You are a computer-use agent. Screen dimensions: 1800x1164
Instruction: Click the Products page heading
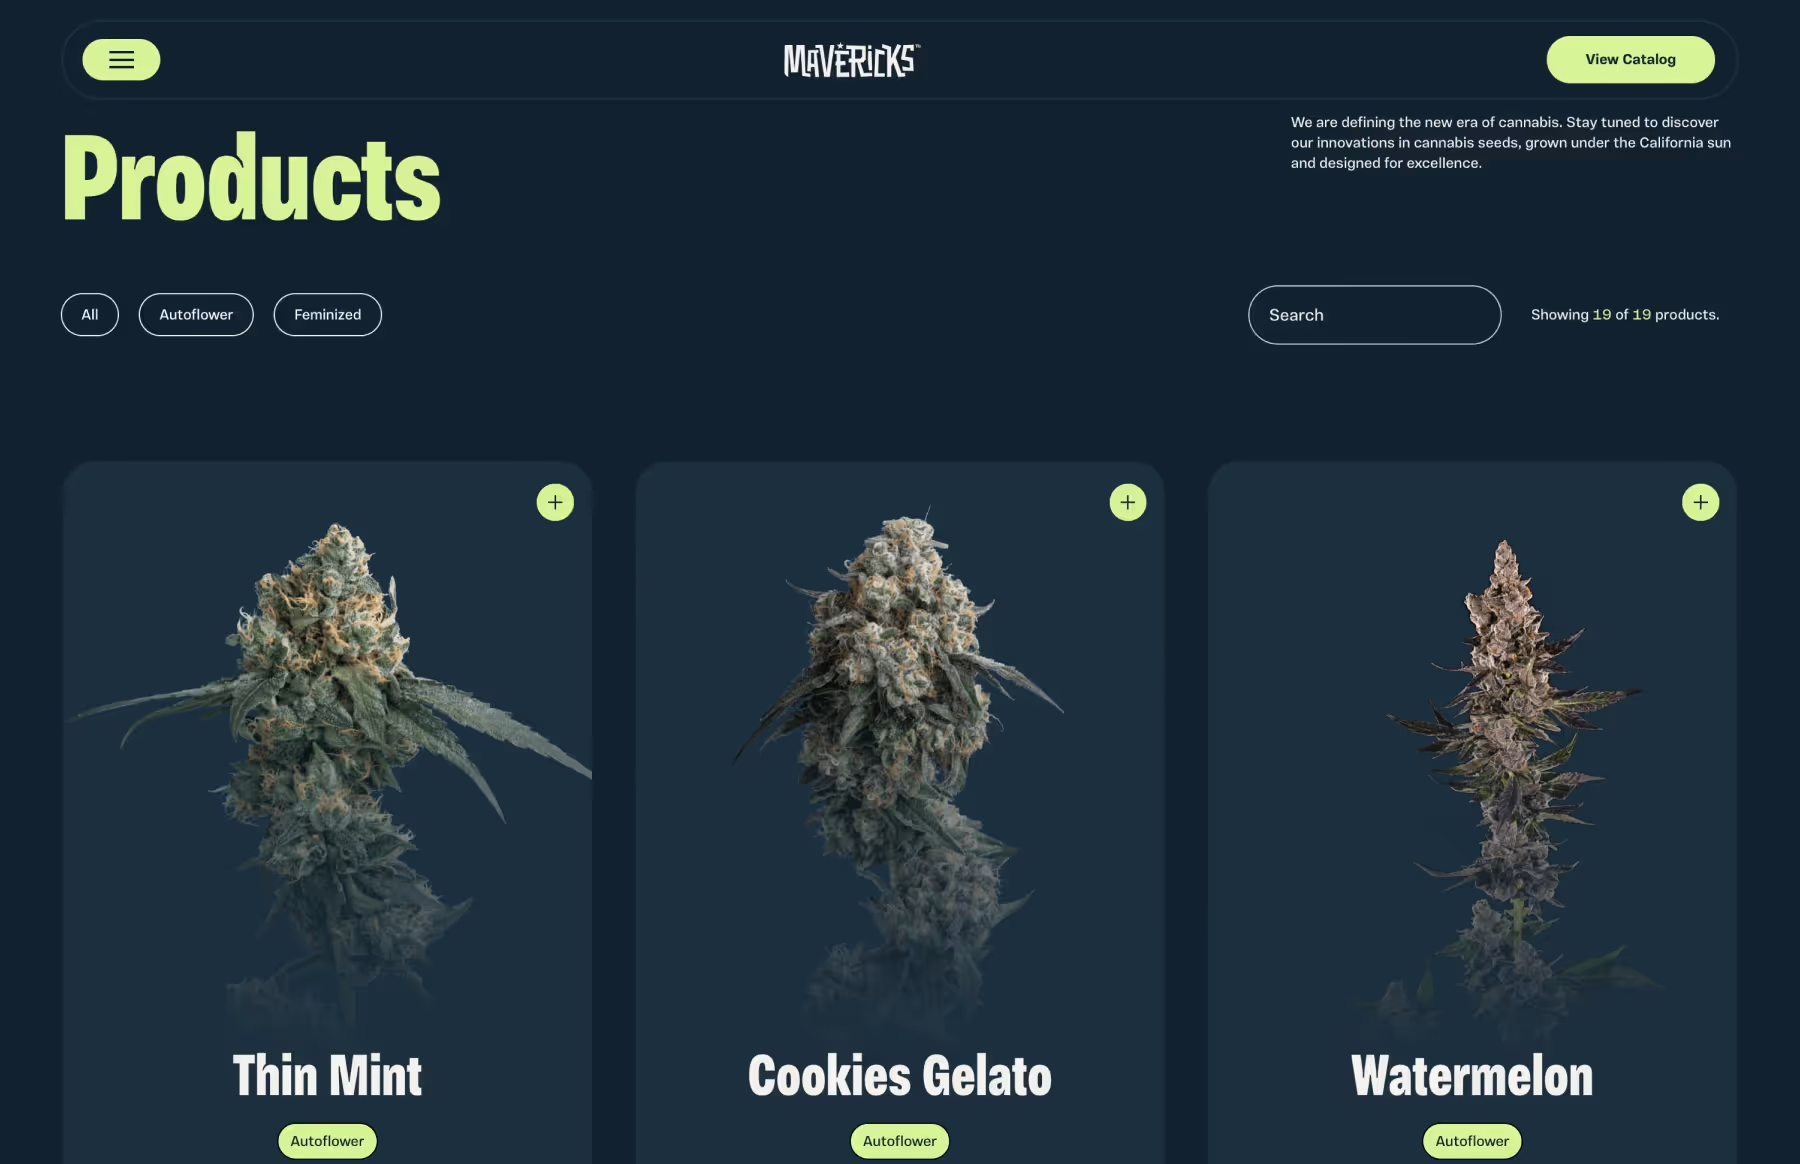click(251, 177)
